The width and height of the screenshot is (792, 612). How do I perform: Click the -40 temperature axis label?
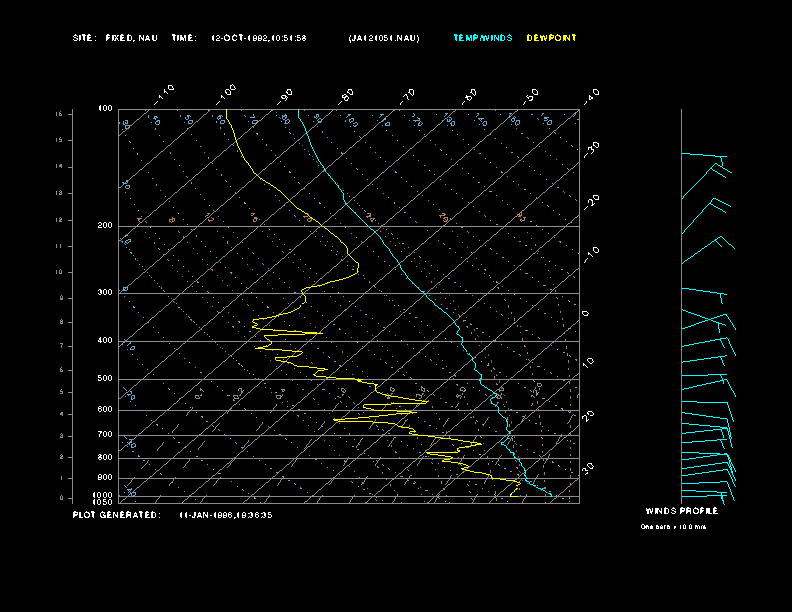tap(590, 95)
